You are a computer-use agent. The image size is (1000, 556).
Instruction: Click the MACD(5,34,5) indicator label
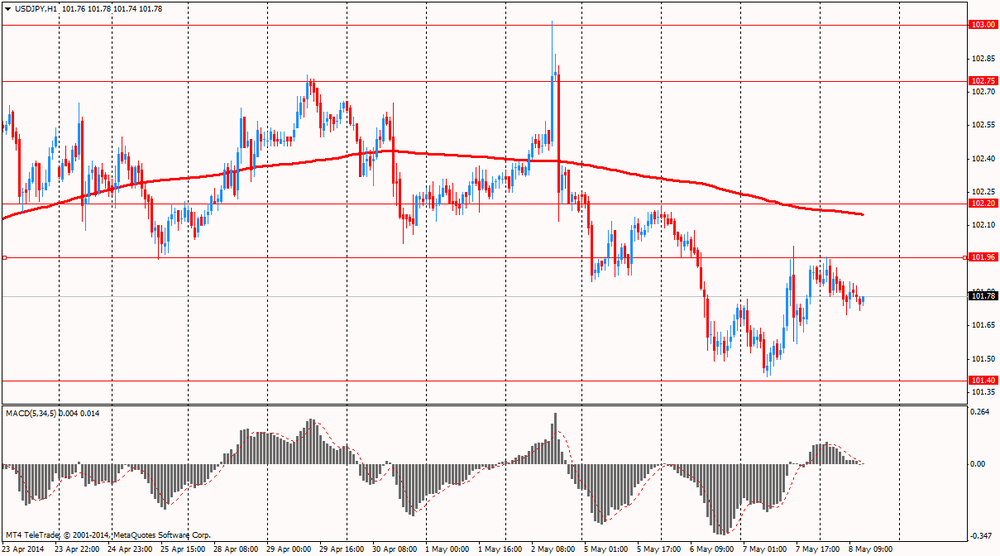tap(31, 414)
